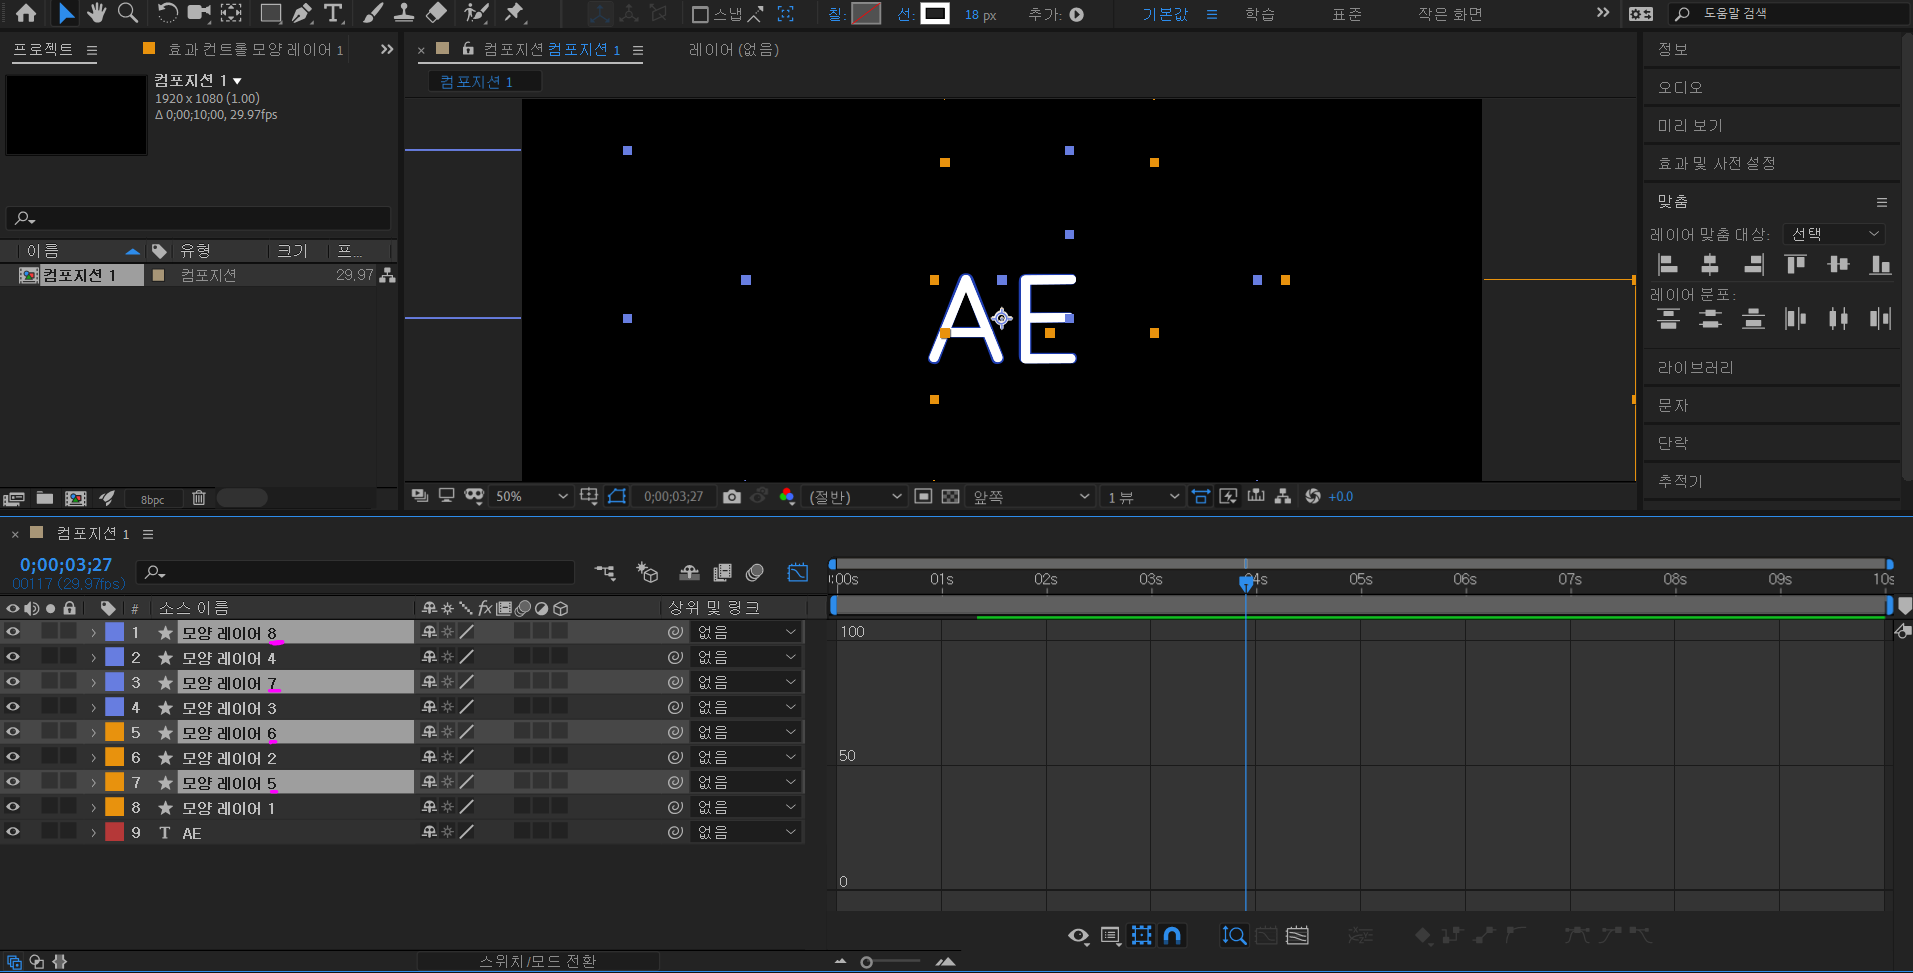
Task: Select the Pen tool
Action: [x=302, y=13]
